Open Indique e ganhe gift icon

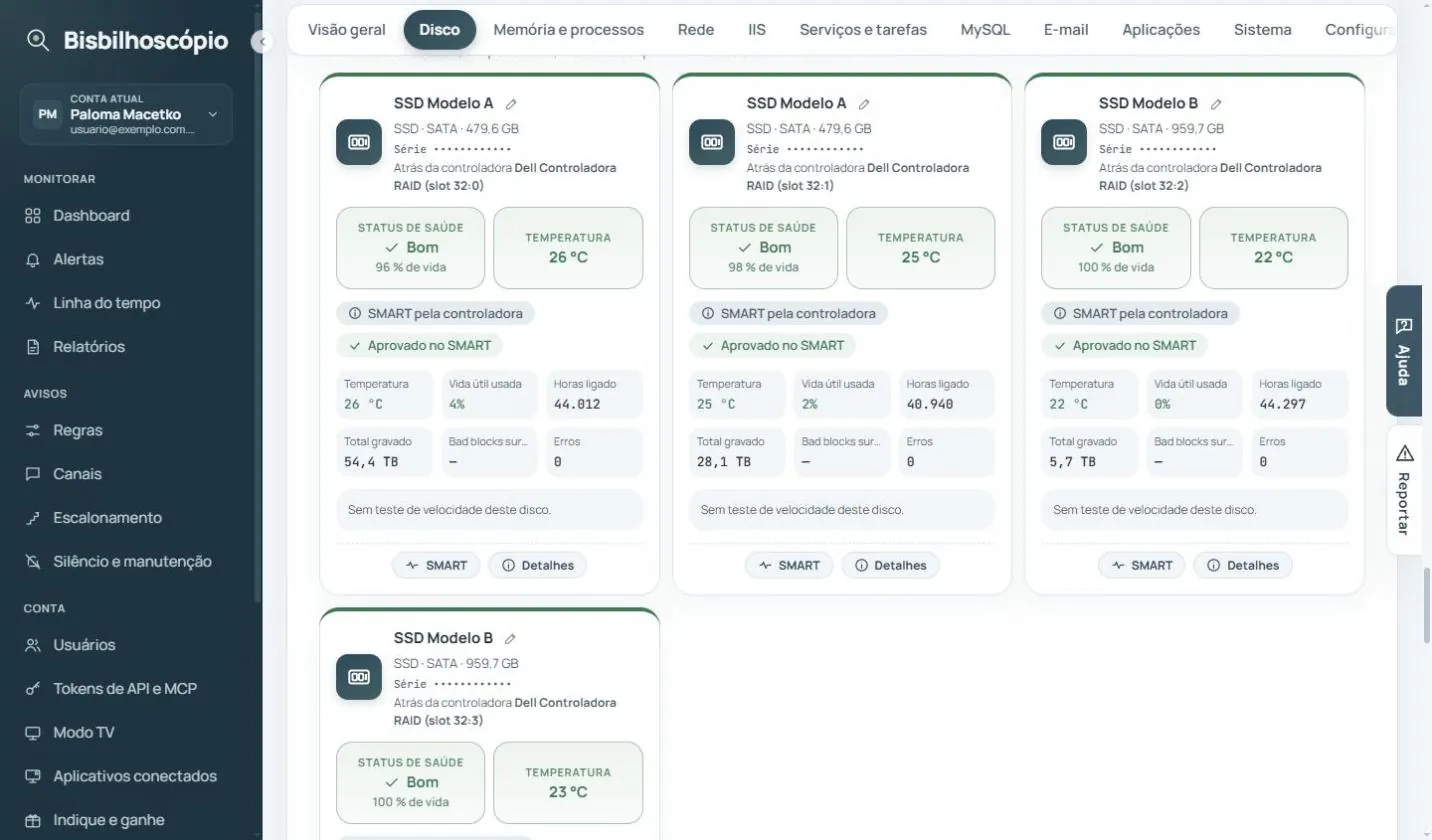pyautogui.click(x=33, y=820)
